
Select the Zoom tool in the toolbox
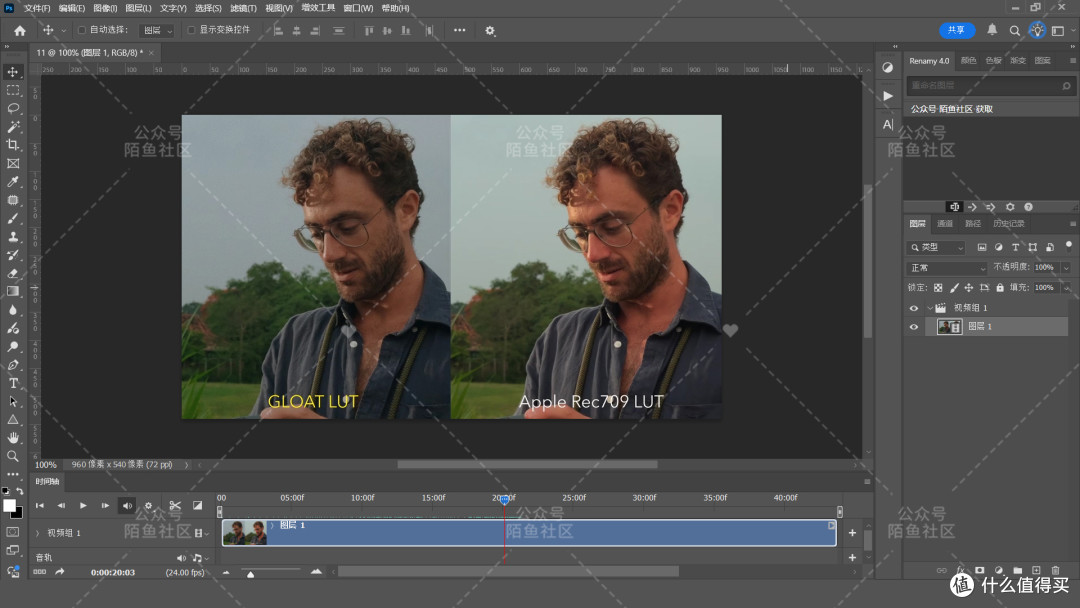[13, 456]
